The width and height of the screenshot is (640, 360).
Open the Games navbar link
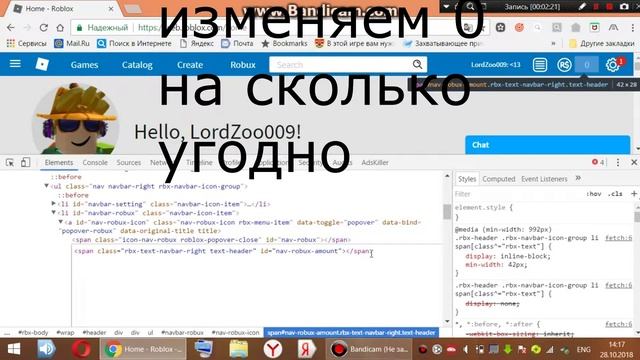[x=84, y=65]
